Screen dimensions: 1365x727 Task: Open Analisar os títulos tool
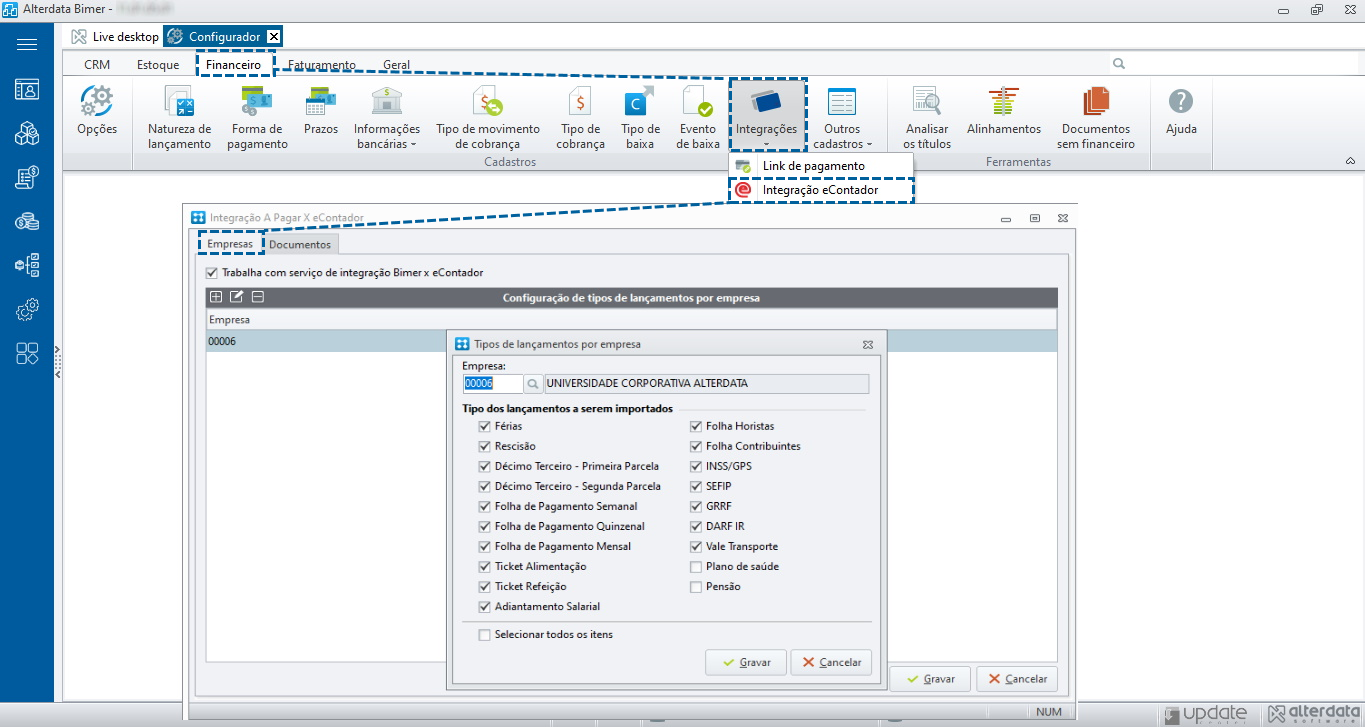click(x=927, y=117)
